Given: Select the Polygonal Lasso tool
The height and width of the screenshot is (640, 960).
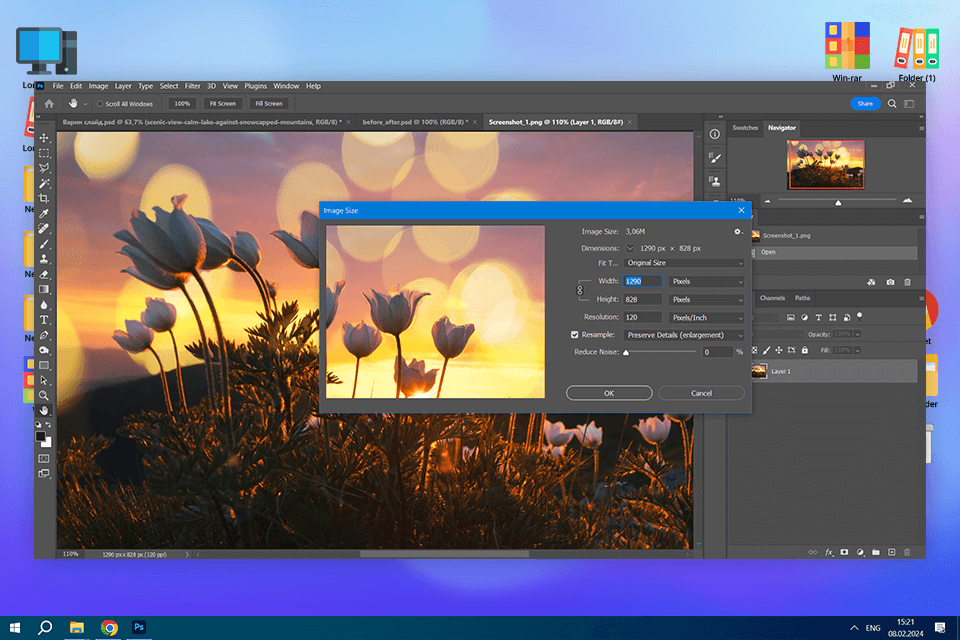Looking at the screenshot, I should [44, 168].
